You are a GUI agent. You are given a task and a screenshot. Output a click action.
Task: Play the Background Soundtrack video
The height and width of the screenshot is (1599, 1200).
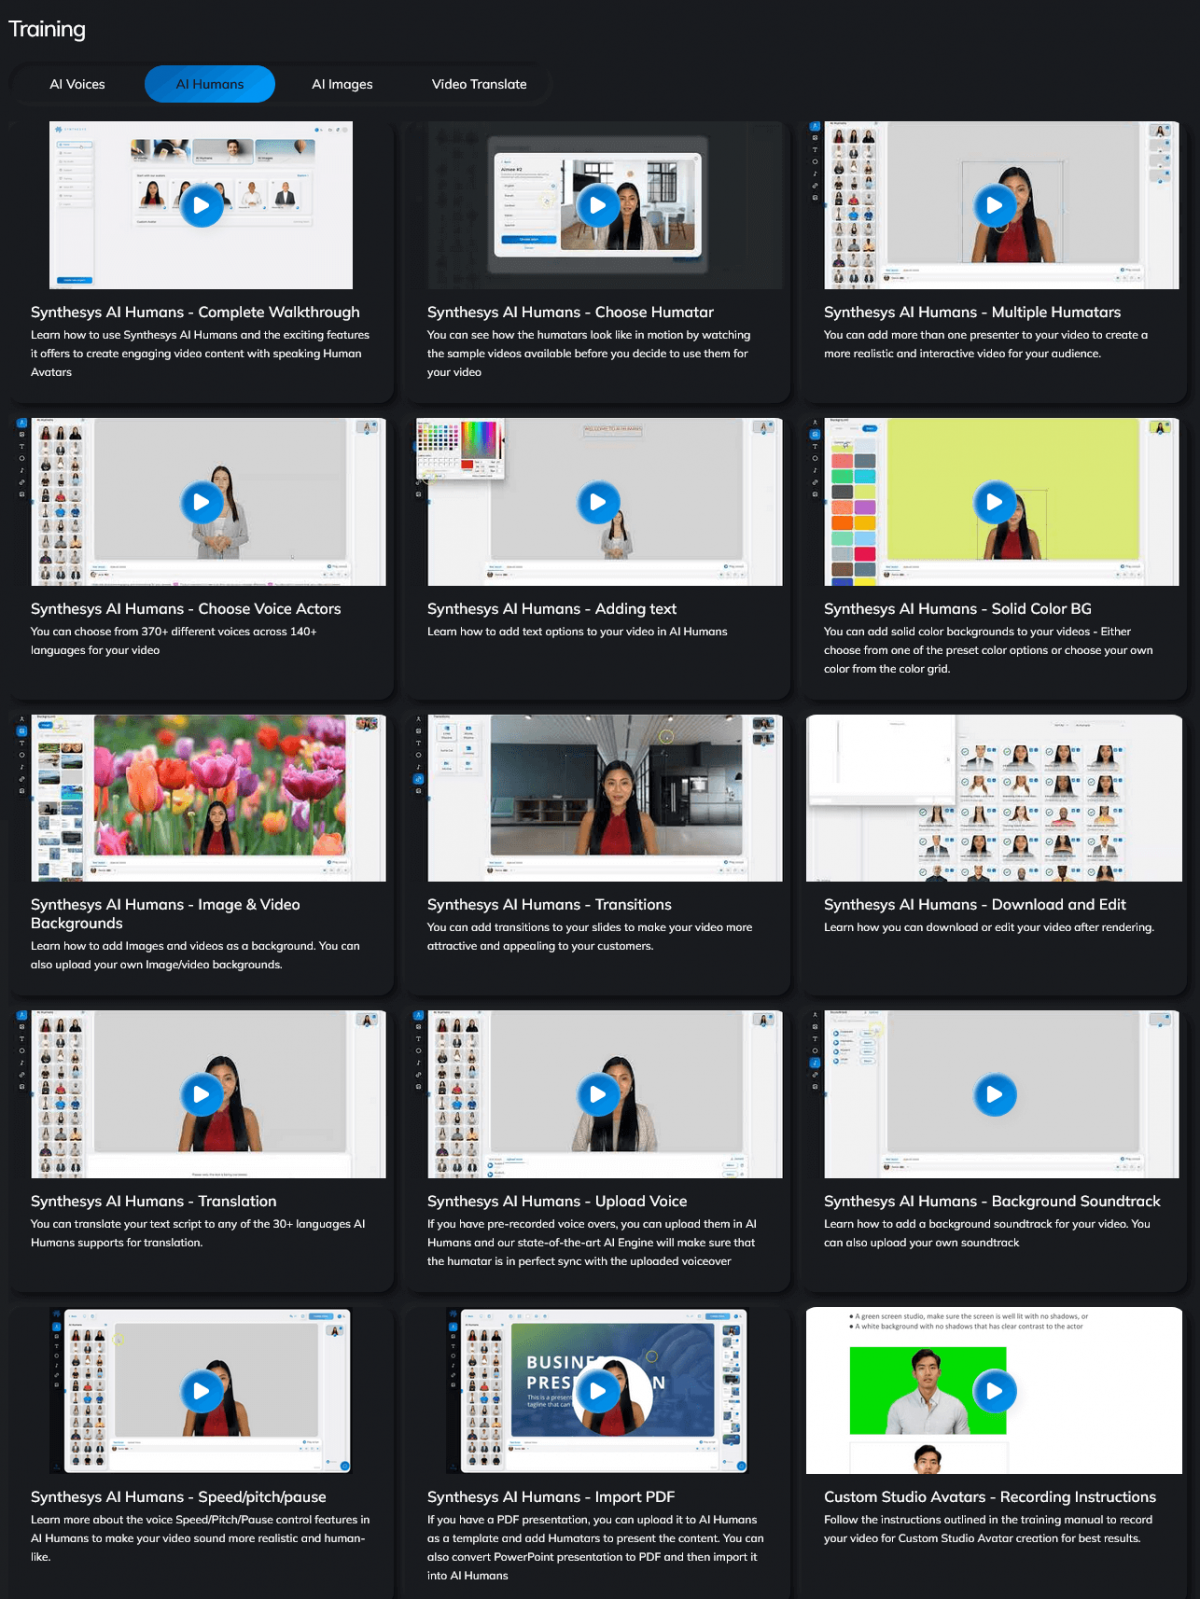coord(994,1095)
